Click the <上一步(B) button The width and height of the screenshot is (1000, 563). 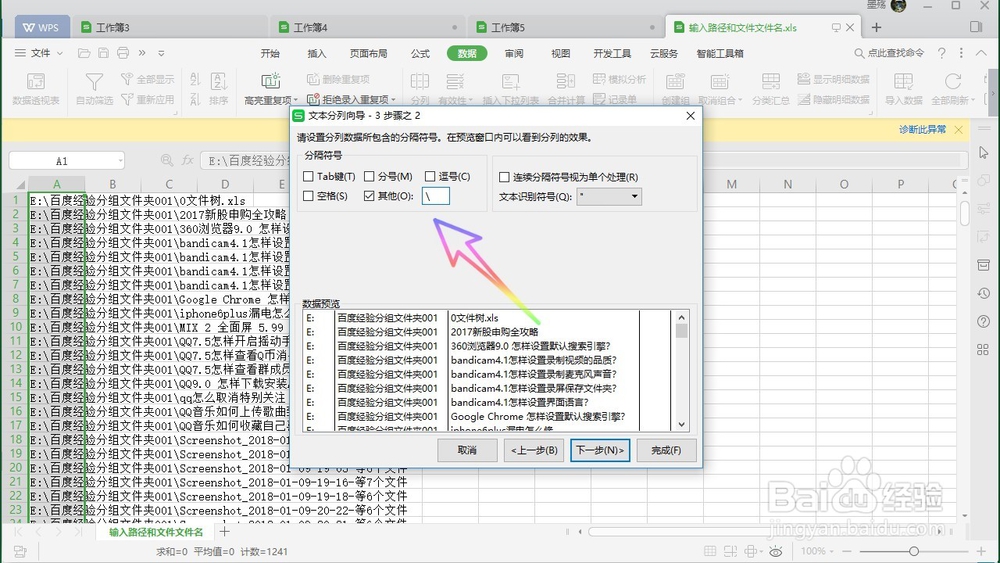534,450
